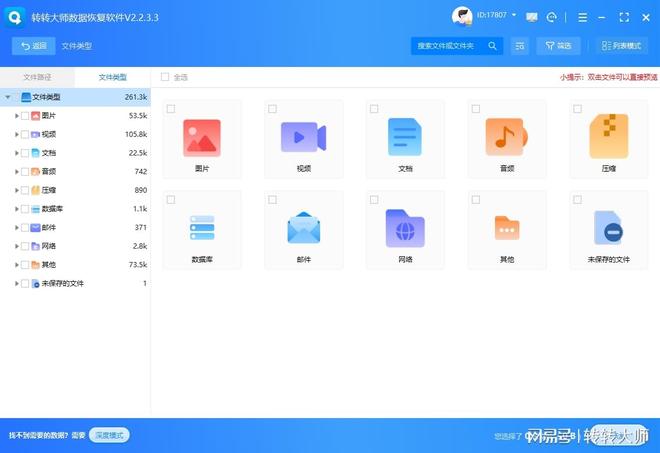This screenshot has height=453, width=660.
Task: Open the 图片 category card icon
Action: (x=202, y=138)
